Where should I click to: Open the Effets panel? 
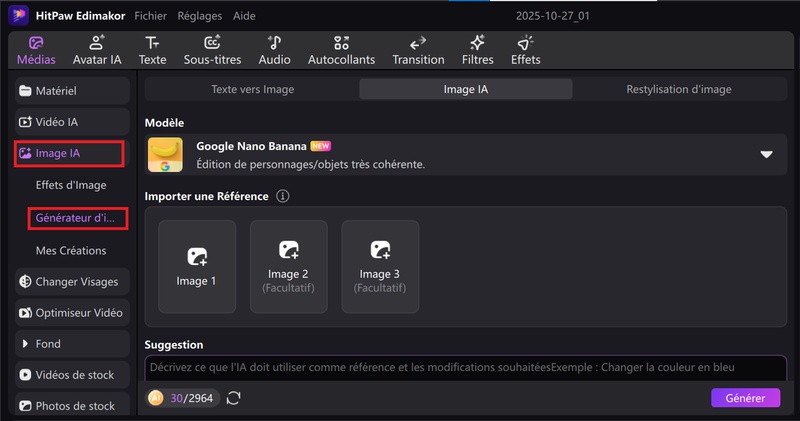(526, 51)
